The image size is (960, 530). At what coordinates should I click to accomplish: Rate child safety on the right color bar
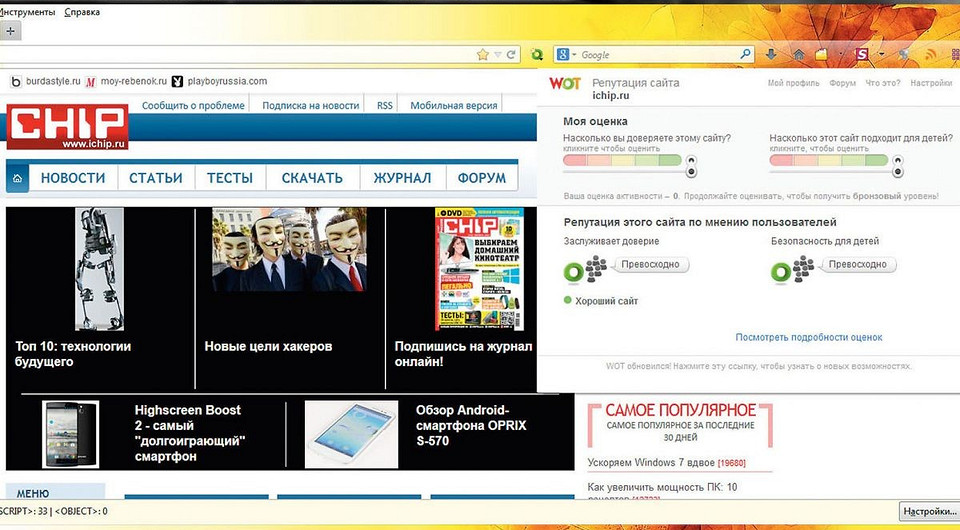[x=828, y=160]
